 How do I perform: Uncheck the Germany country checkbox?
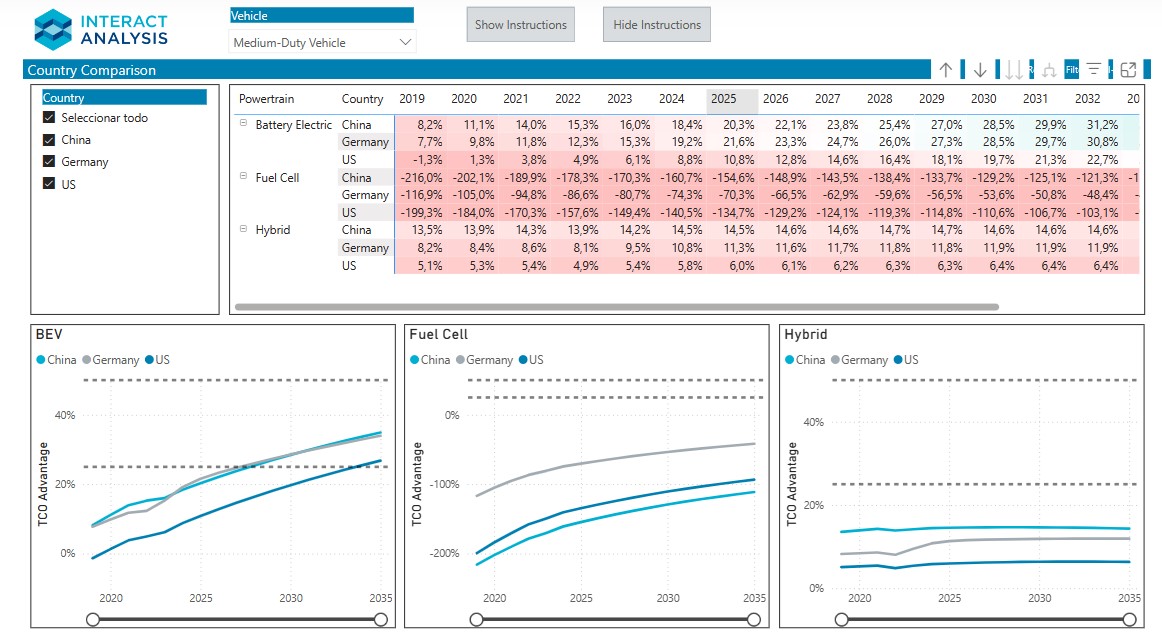point(49,162)
